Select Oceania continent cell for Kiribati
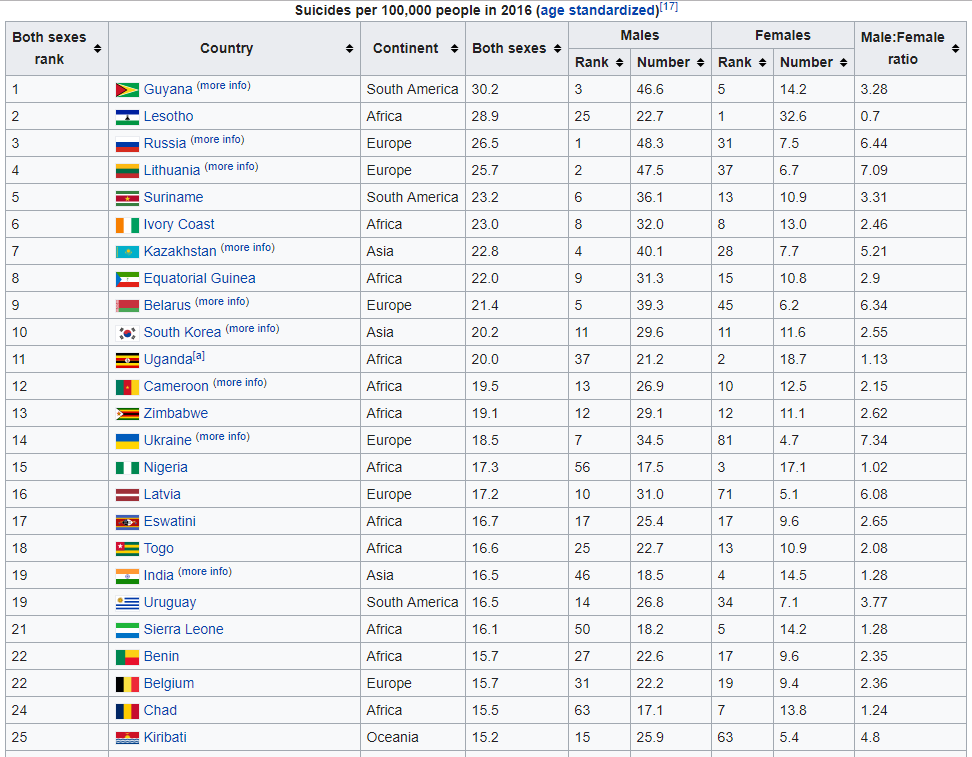The image size is (972, 757). pyautogui.click(x=412, y=737)
